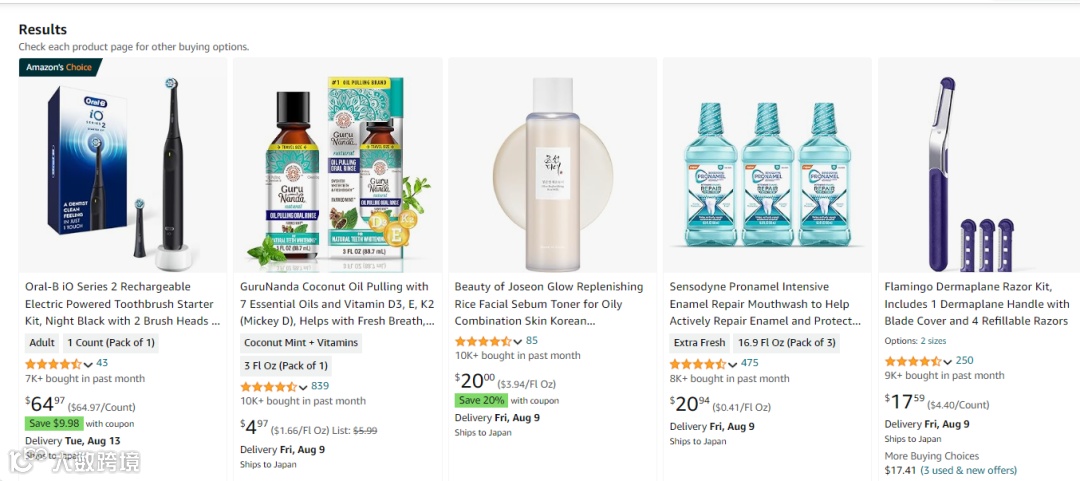
Task: Open the Oral-B iO toothbrush product image
Action: pyautogui.click(x=122, y=165)
